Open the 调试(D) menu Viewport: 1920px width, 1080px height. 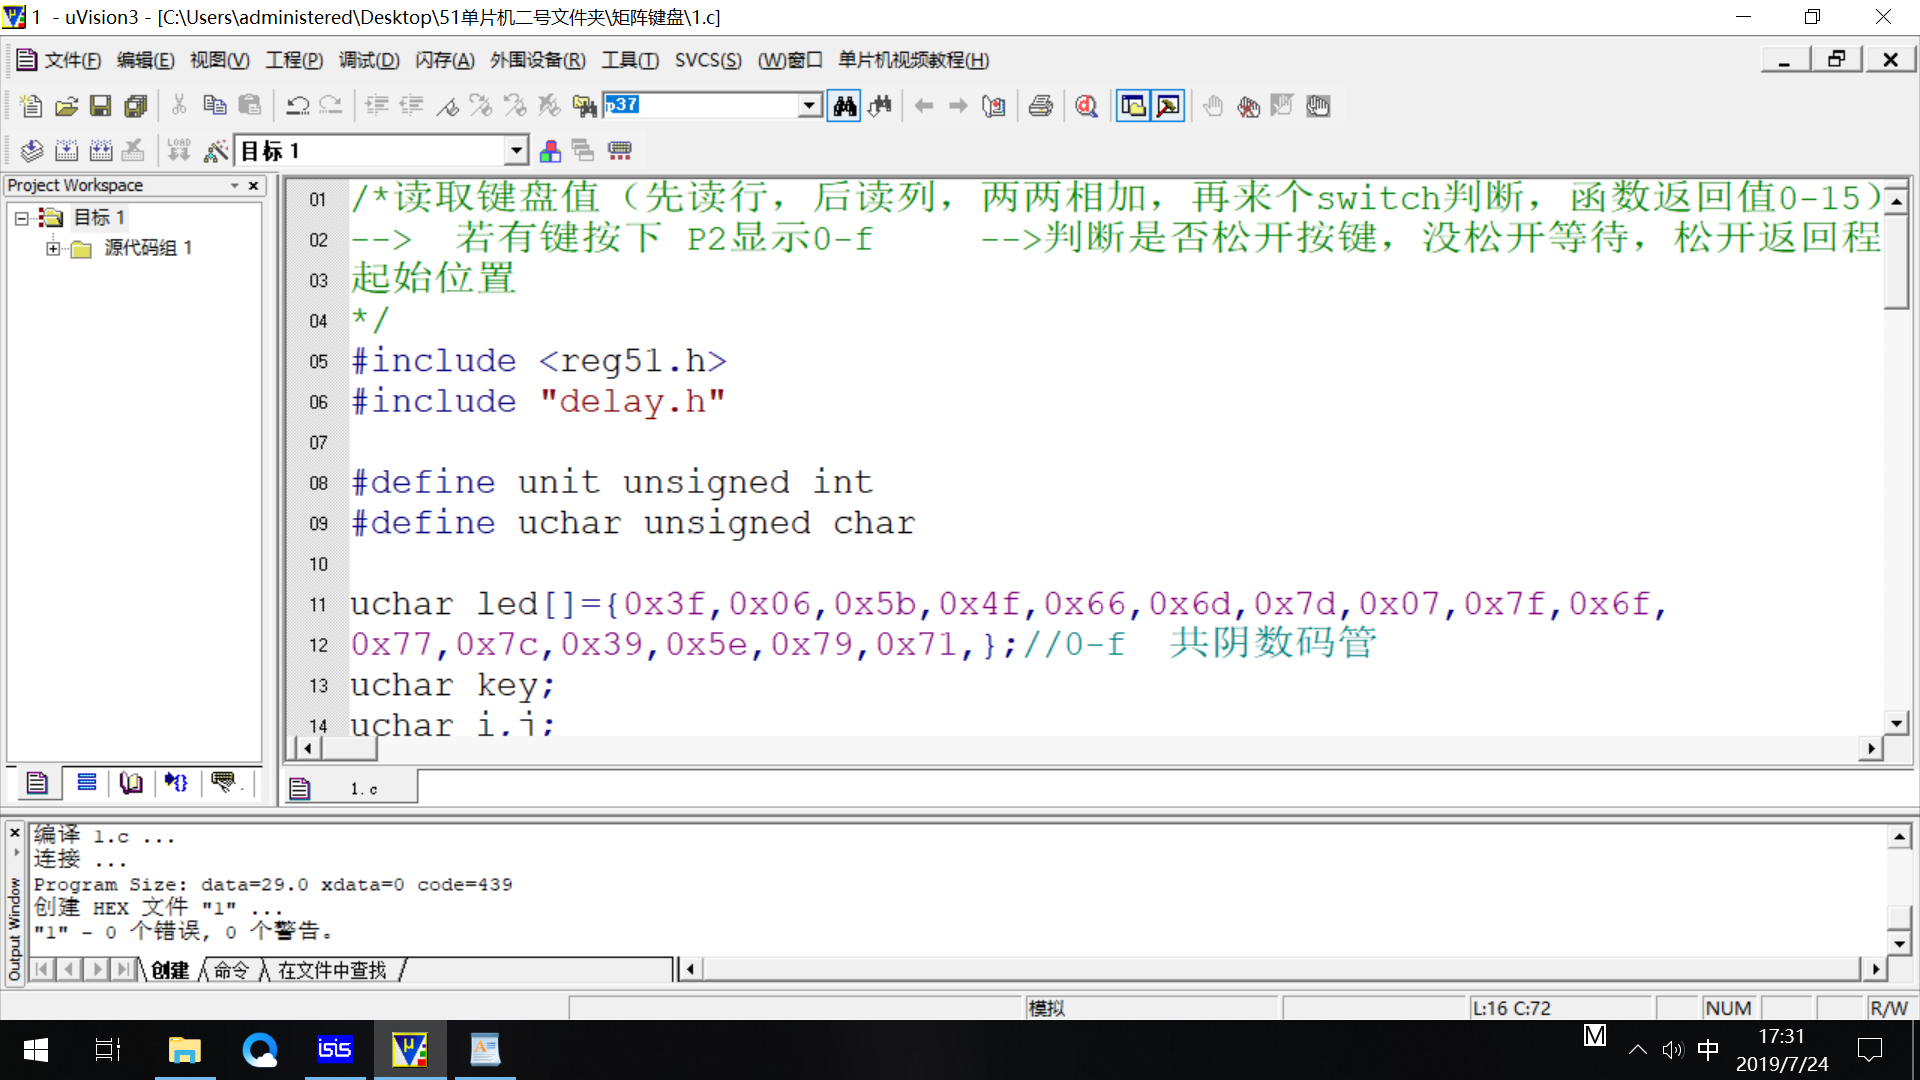[x=369, y=60]
